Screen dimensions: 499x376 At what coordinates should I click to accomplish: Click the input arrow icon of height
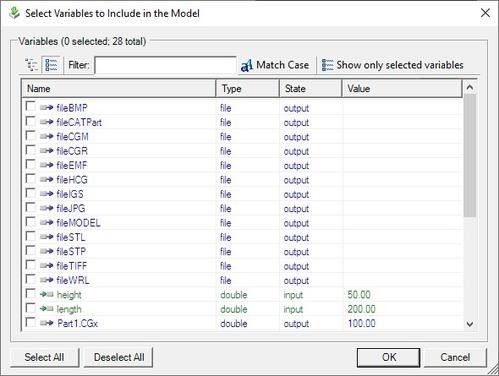(x=46, y=294)
